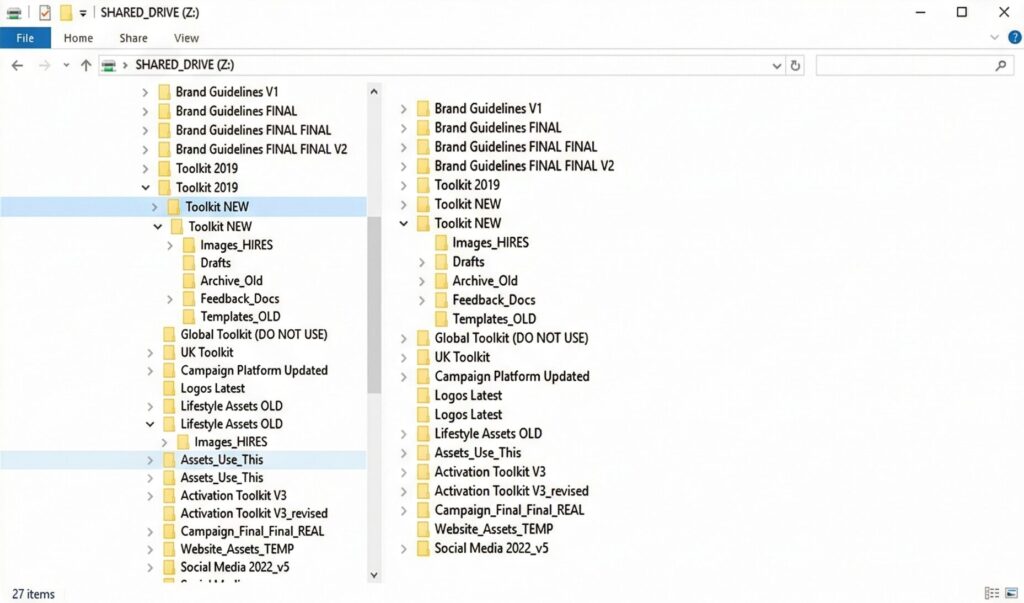This screenshot has height=603, width=1024.
Task: Click the Up one level arrow
Action: [x=86, y=65]
